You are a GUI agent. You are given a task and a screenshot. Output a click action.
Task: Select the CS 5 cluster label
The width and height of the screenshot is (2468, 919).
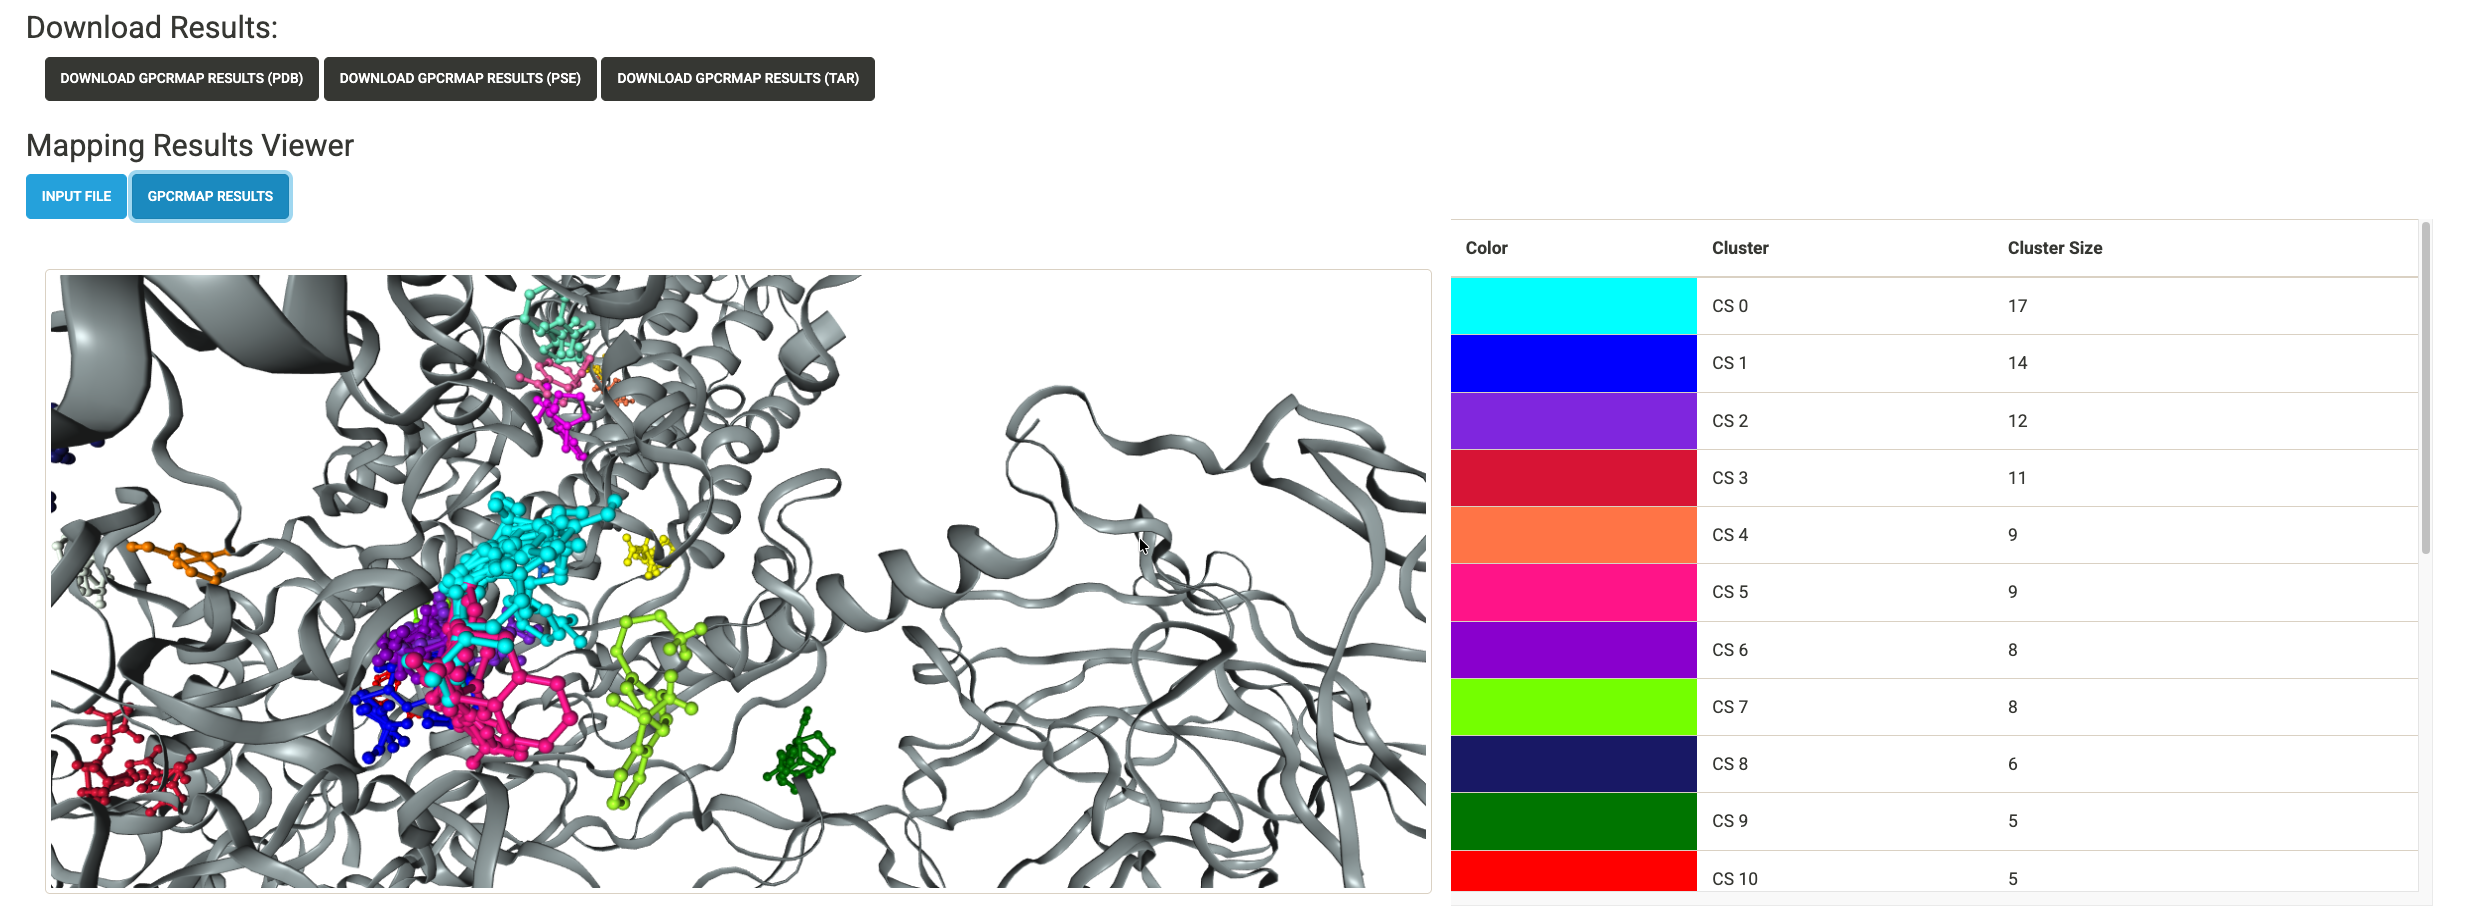click(1730, 592)
